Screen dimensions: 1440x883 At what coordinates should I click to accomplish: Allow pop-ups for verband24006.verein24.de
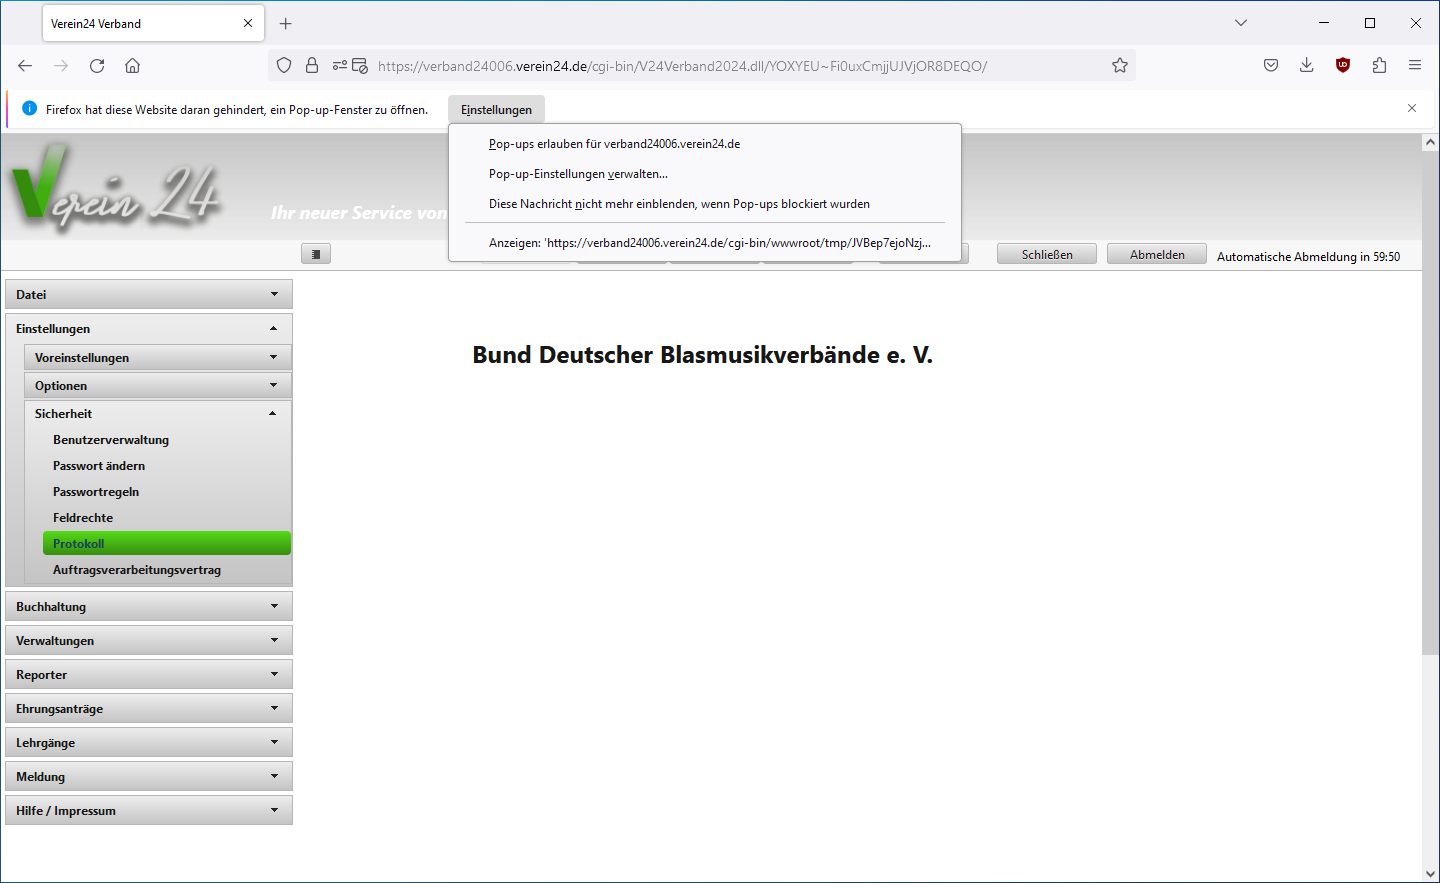(x=705, y=144)
